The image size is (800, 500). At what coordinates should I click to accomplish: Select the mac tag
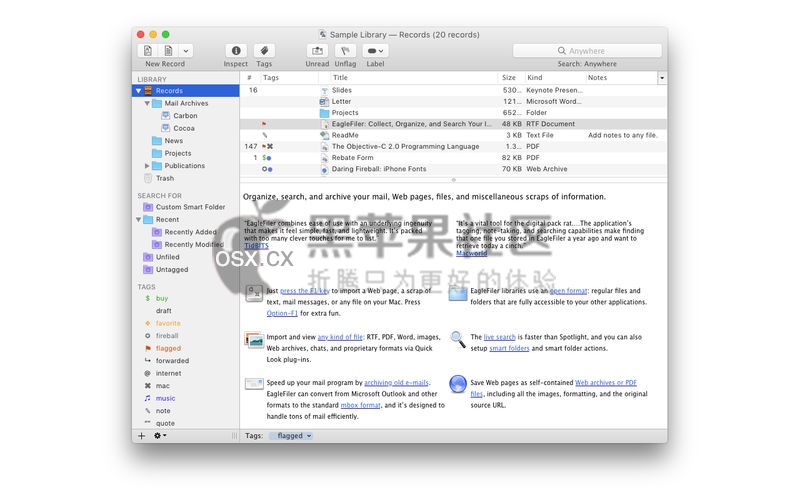point(162,386)
